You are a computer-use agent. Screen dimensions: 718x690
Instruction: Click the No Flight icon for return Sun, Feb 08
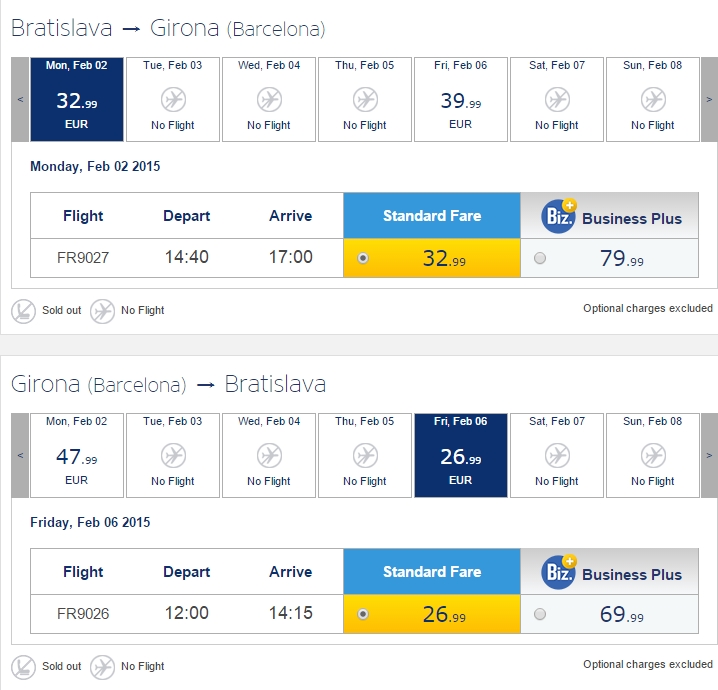(x=653, y=455)
